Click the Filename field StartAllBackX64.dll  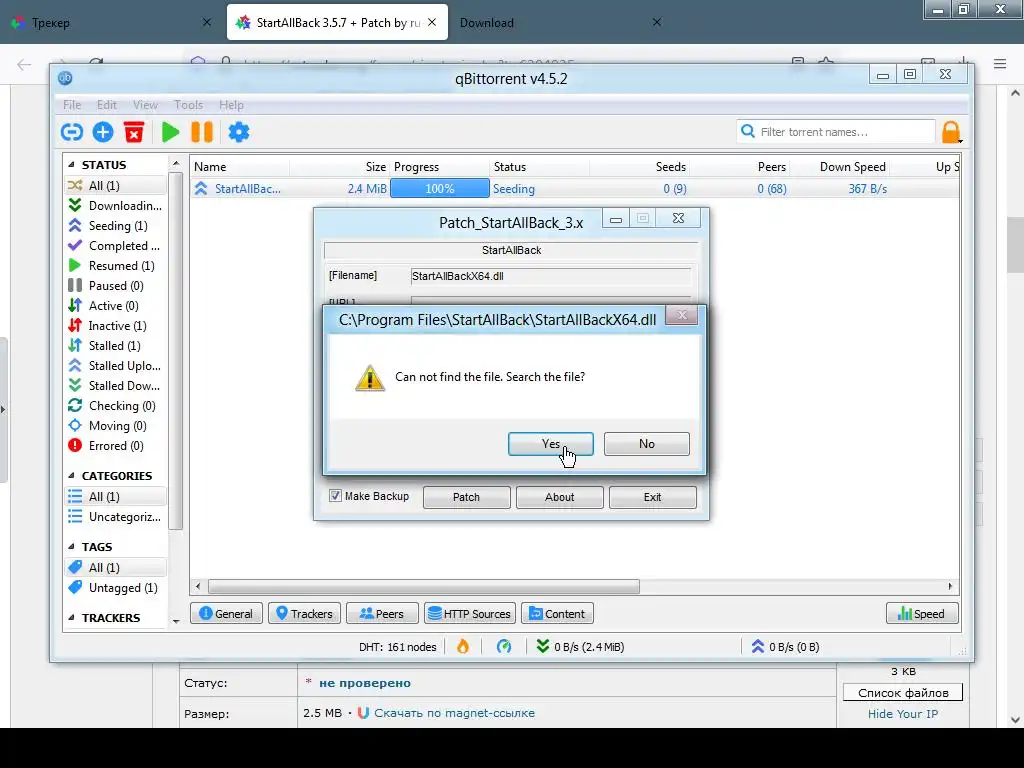tap(551, 276)
